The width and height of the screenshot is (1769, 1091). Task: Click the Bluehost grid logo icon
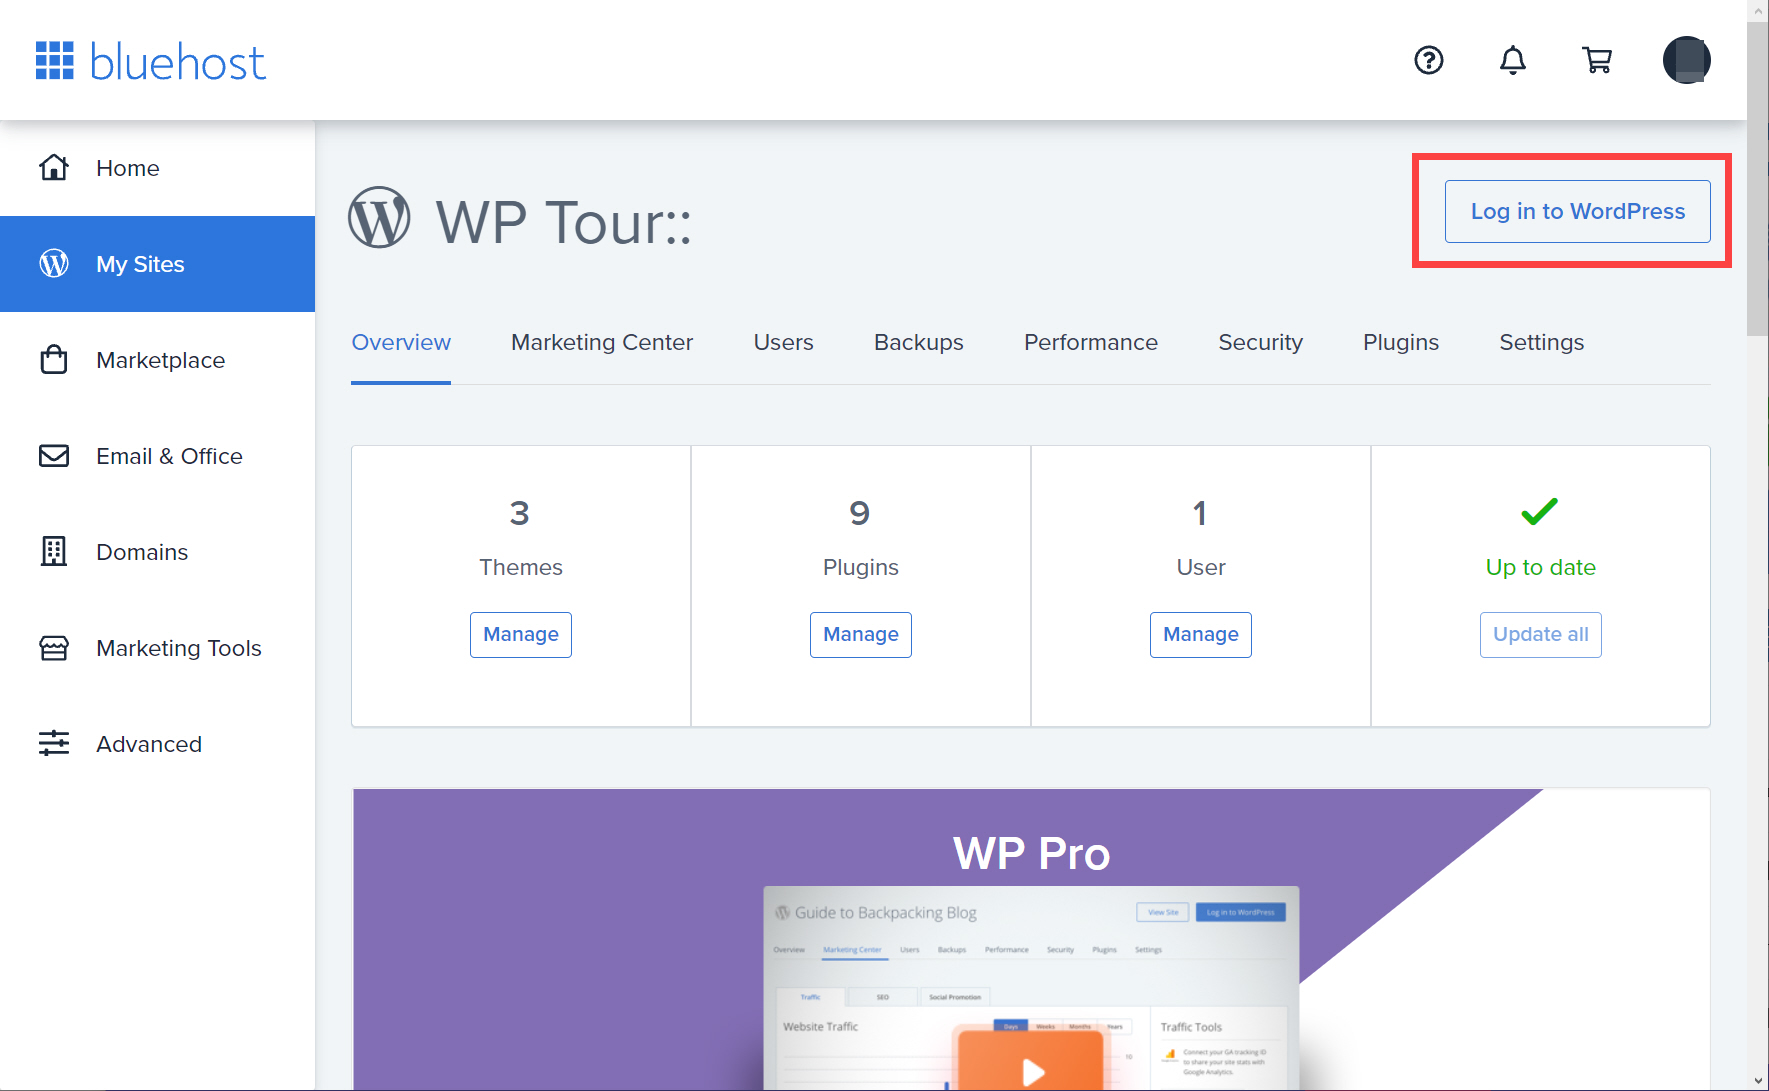55,60
